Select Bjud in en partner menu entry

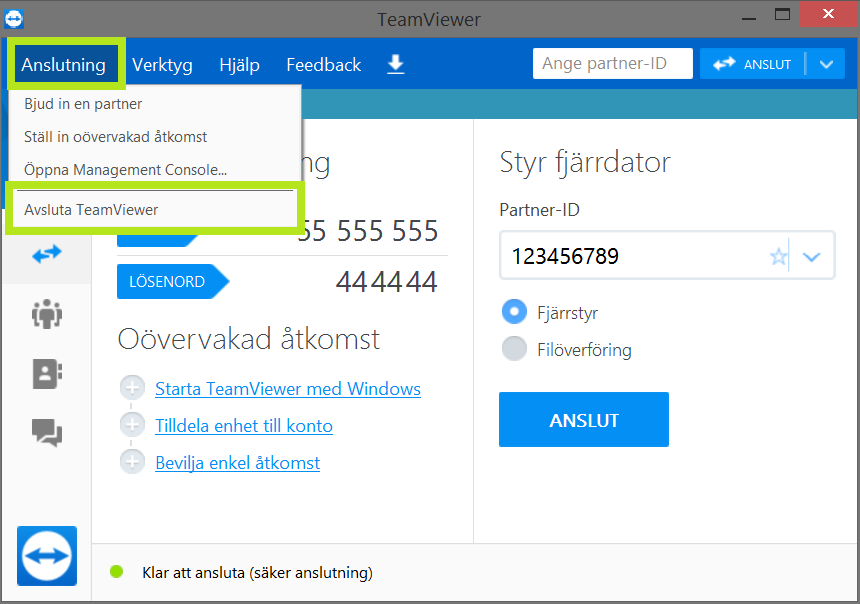click(83, 104)
